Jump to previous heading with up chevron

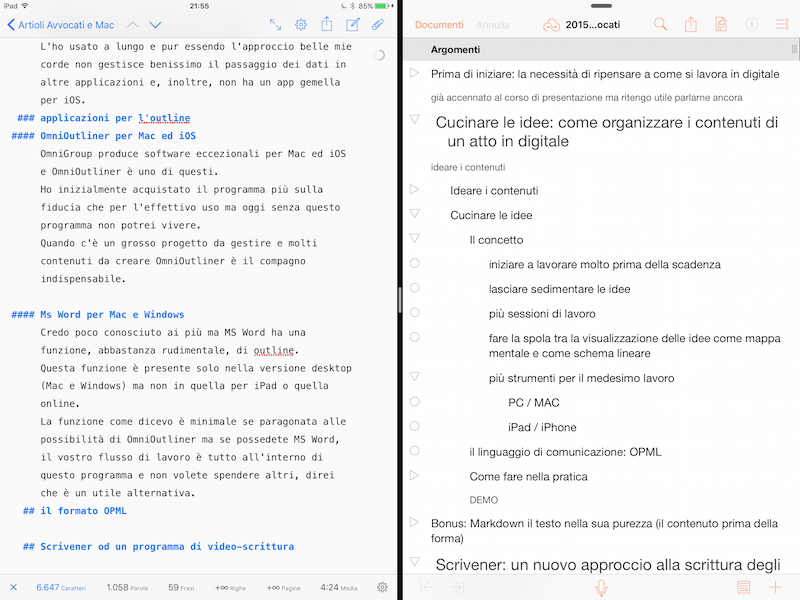(133, 24)
